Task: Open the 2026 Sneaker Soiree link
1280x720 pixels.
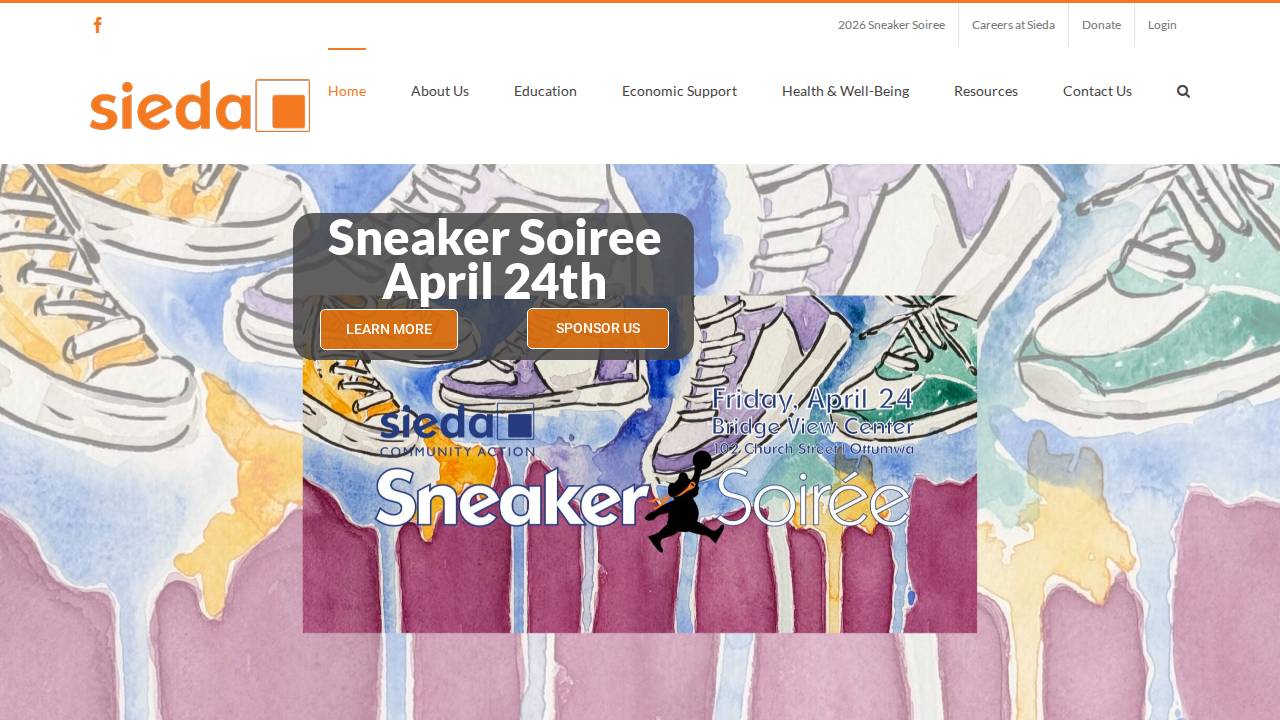Action: point(891,25)
